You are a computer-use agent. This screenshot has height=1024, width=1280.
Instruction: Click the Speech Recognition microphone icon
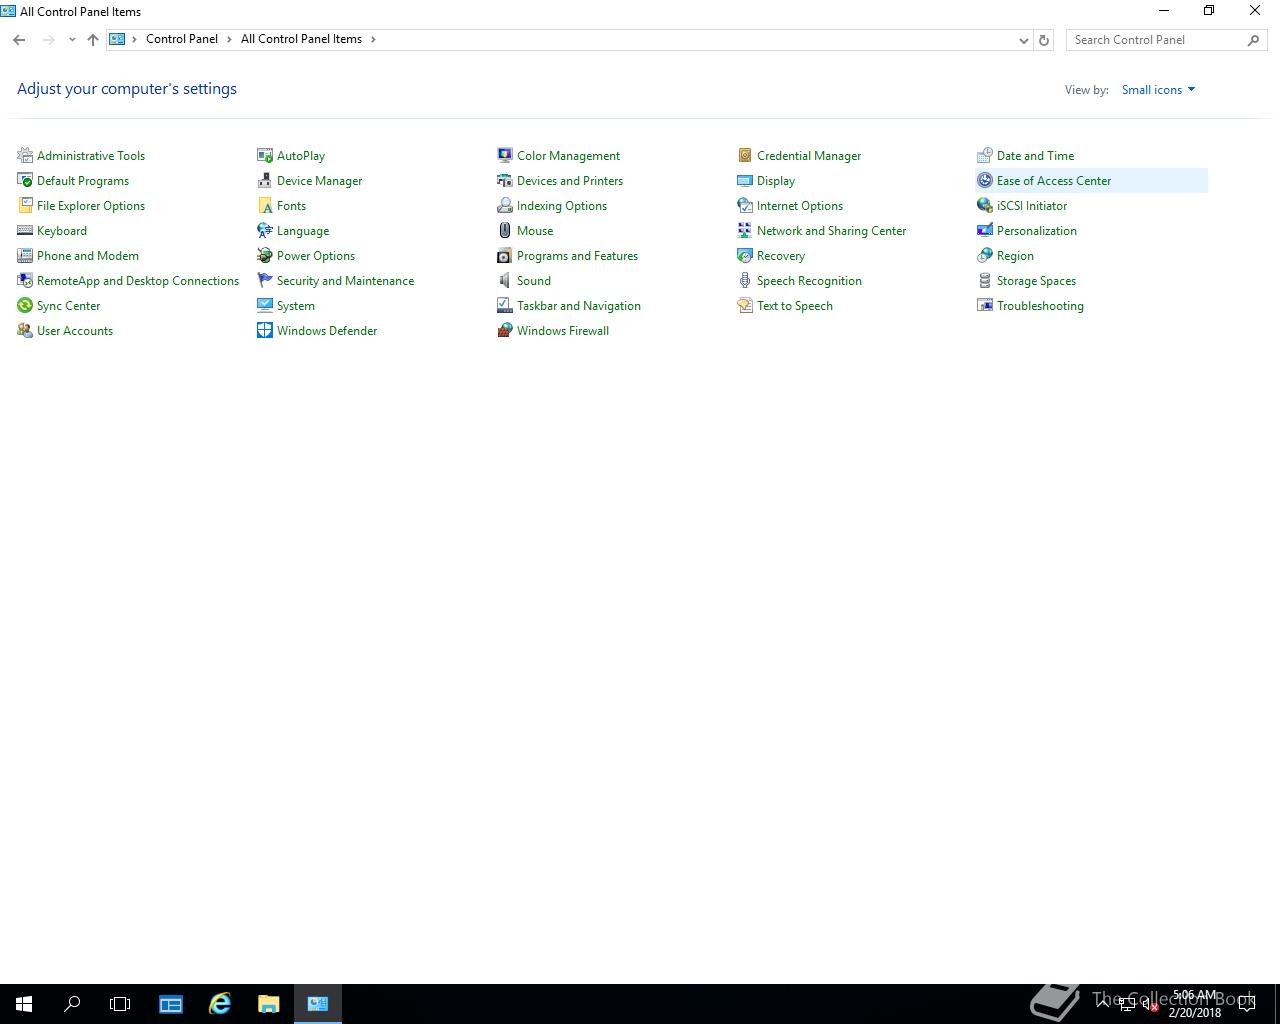click(x=745, y=280)
